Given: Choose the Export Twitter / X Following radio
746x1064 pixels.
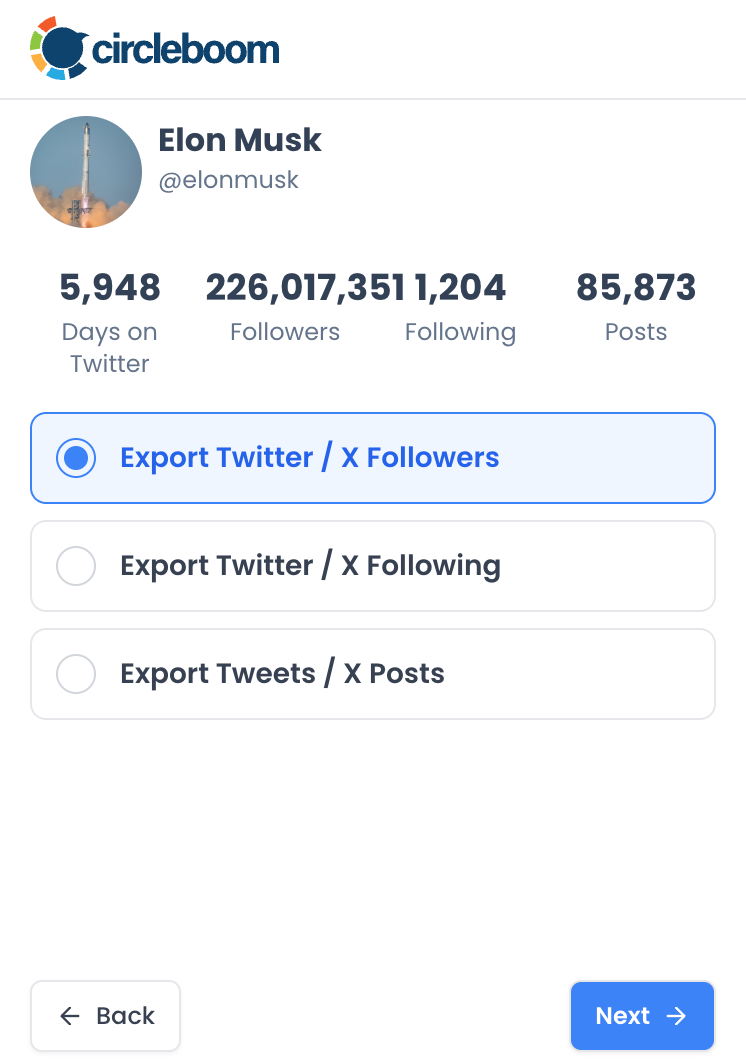Looking at the screenshot, I should coord(76,565).
